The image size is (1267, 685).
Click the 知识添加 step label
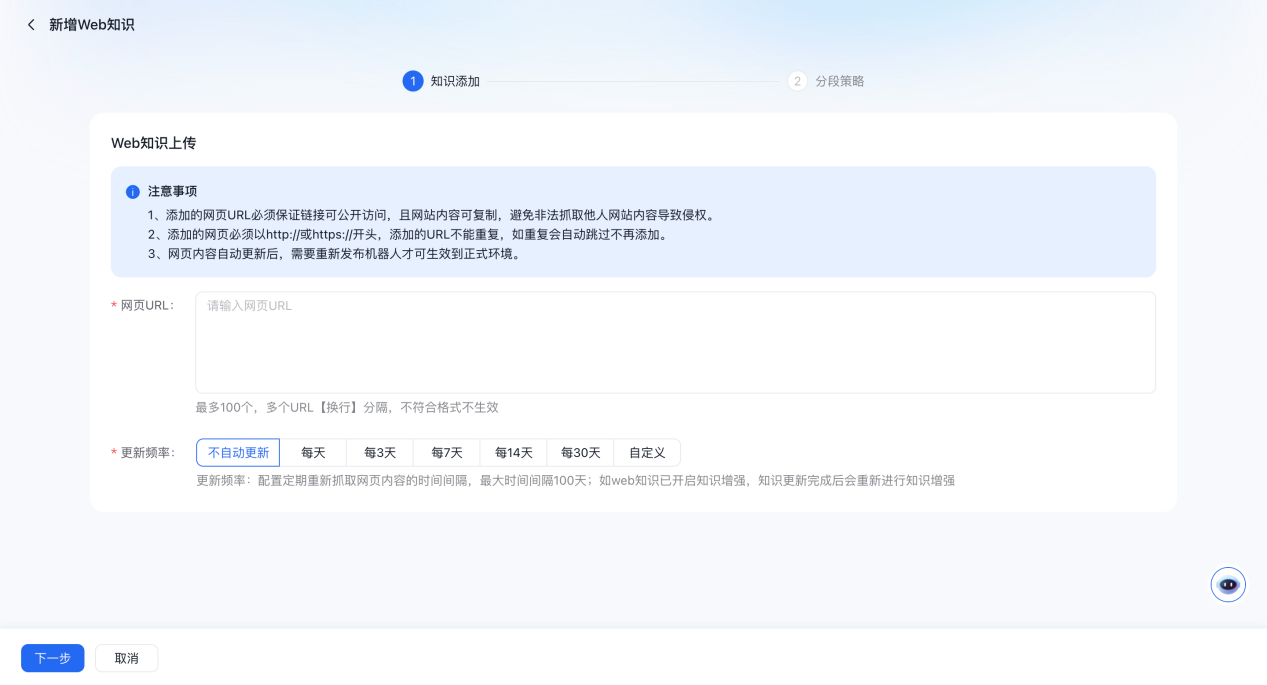pyautogui.click(x=455, y=81)
